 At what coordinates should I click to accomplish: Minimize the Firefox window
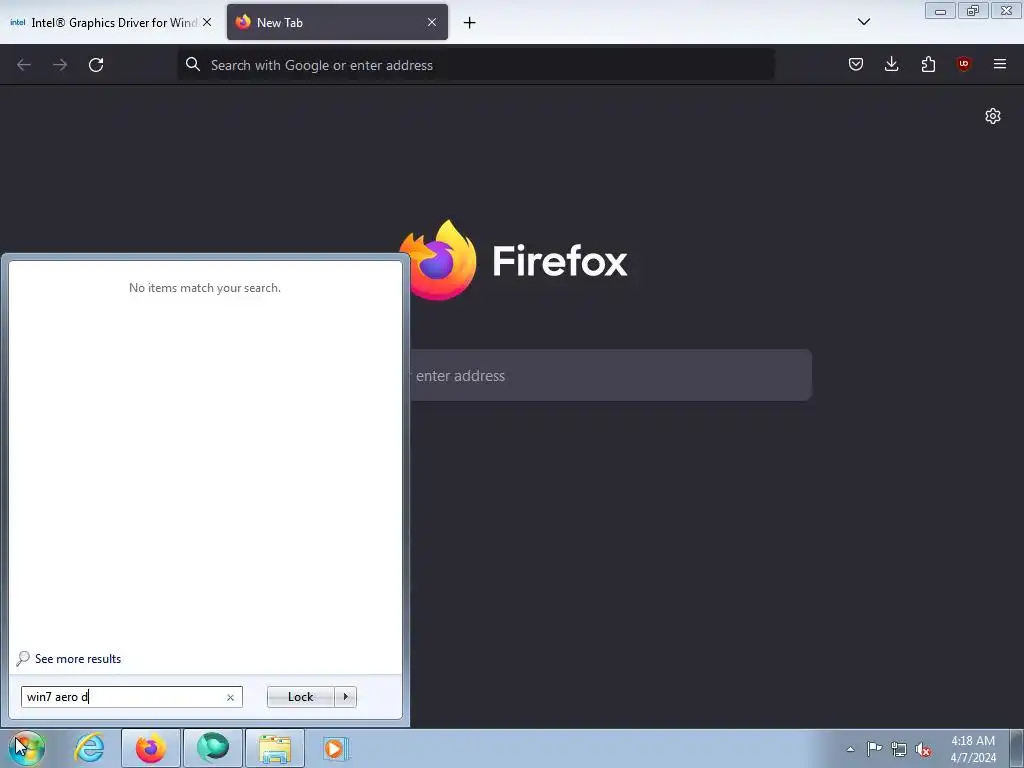940,11
